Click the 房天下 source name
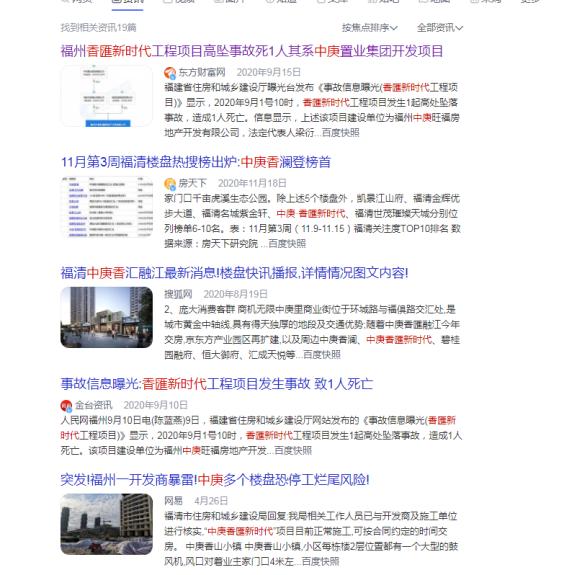Viewport: 564px width, 575px height. tap(193, 183)
